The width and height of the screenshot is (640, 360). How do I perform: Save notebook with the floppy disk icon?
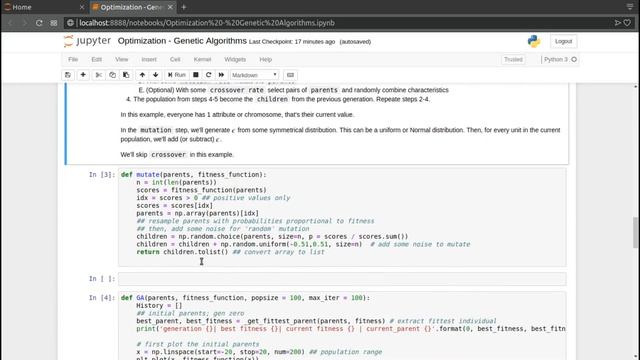pos(68,75)
